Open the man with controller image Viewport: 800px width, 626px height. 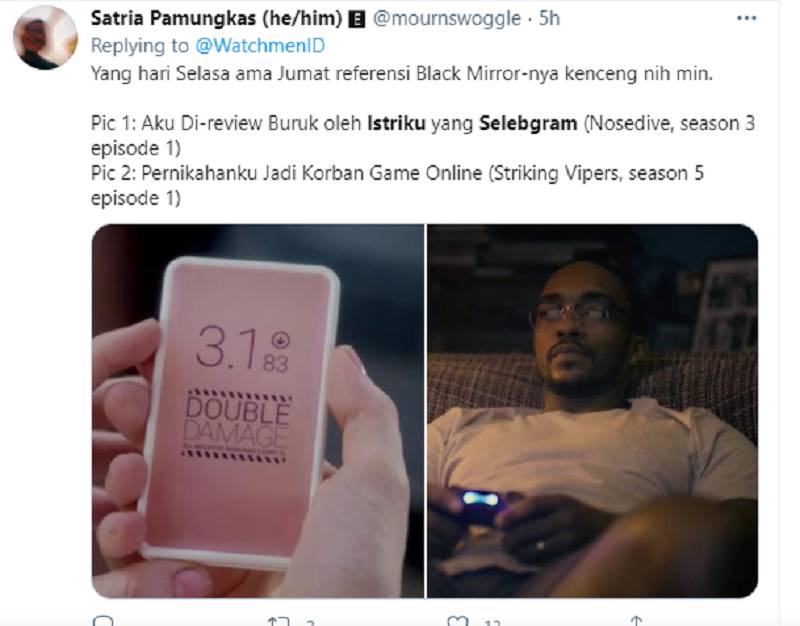592,411
